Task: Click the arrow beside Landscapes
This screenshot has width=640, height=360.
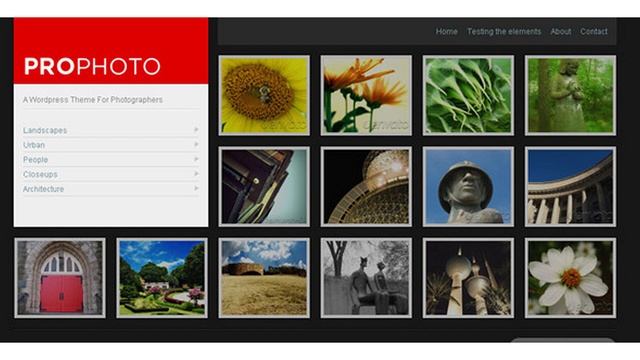Action: (196, 129)
